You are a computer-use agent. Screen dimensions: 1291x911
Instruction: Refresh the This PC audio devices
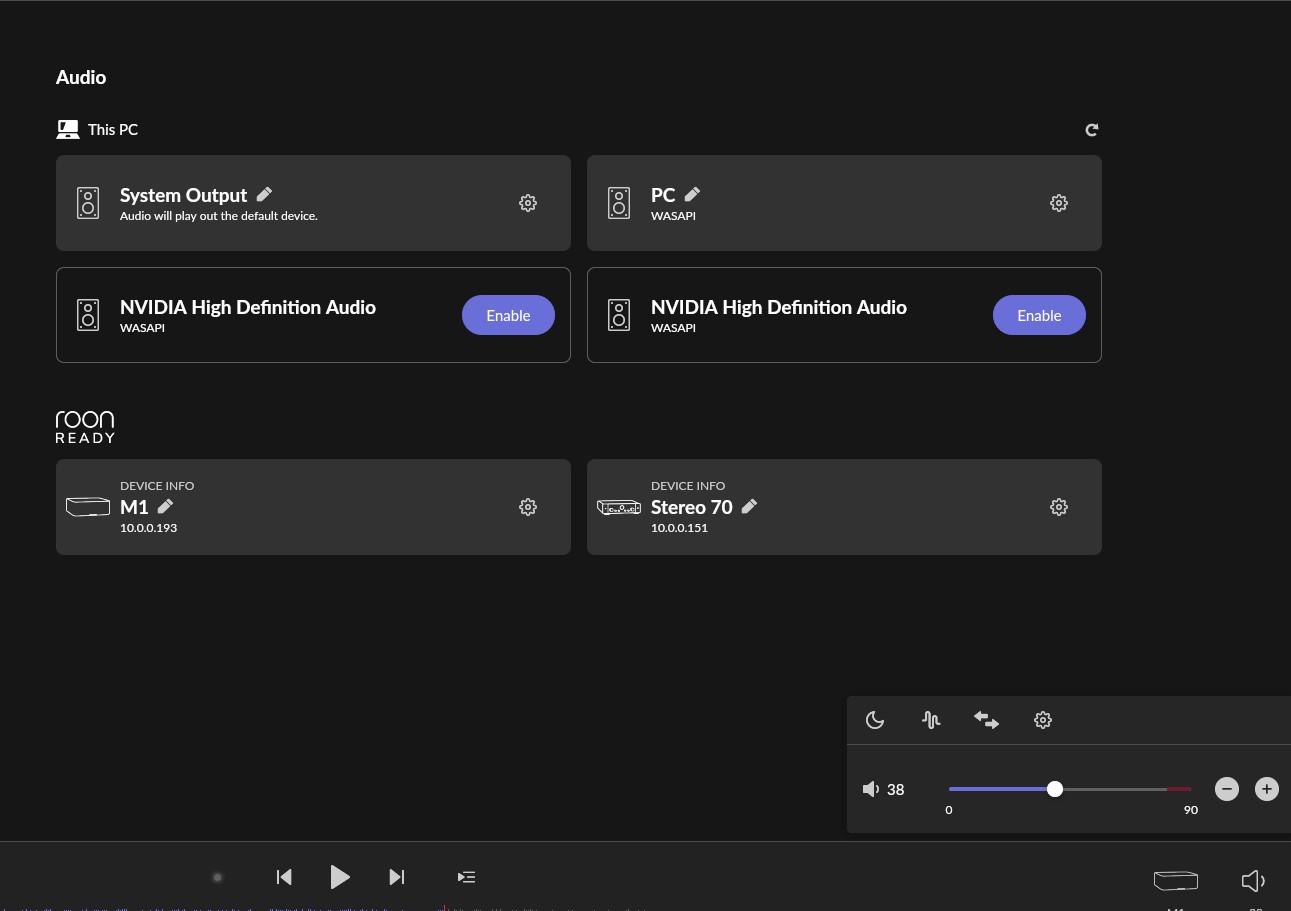click(x=1092, y=130)
